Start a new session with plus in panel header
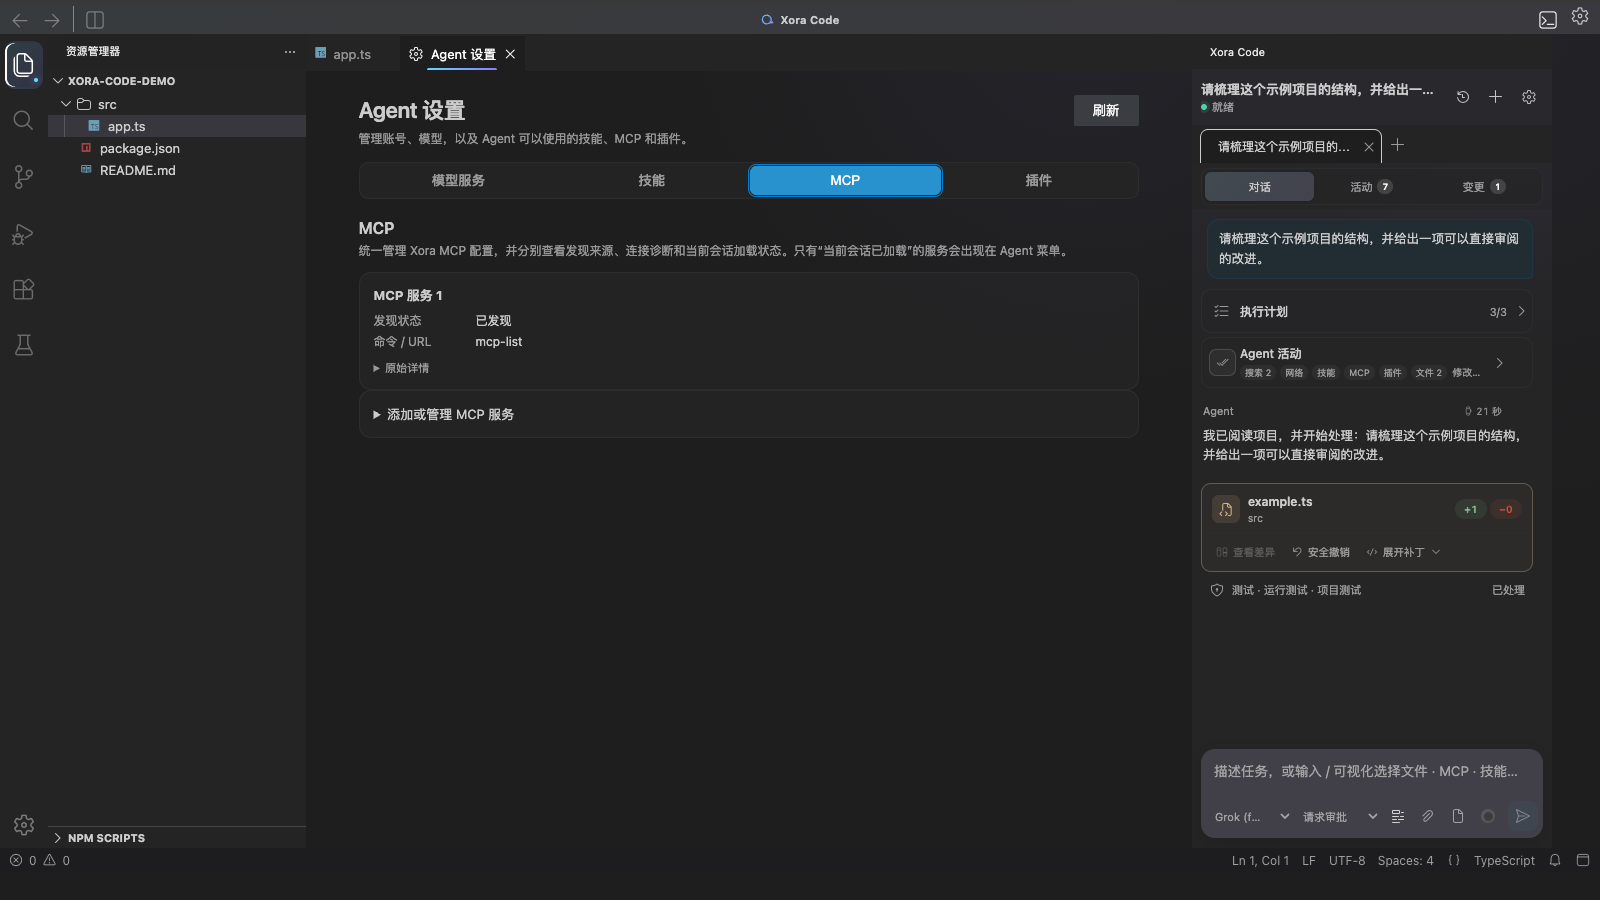This screenshot has width=1600, height=900. [x=1495, y=97]
